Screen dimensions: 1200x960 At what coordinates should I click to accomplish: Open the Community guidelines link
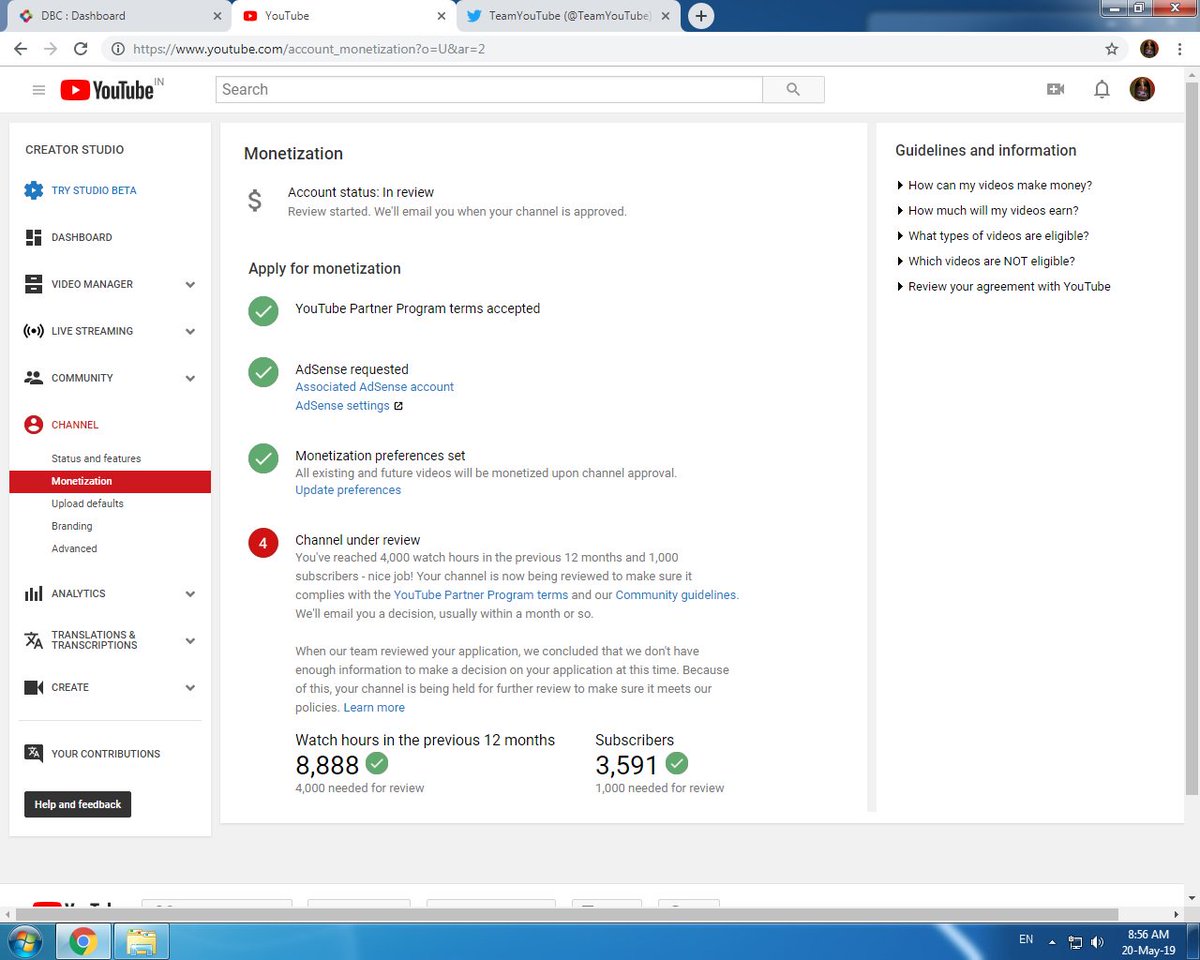[x=676, y=595]
